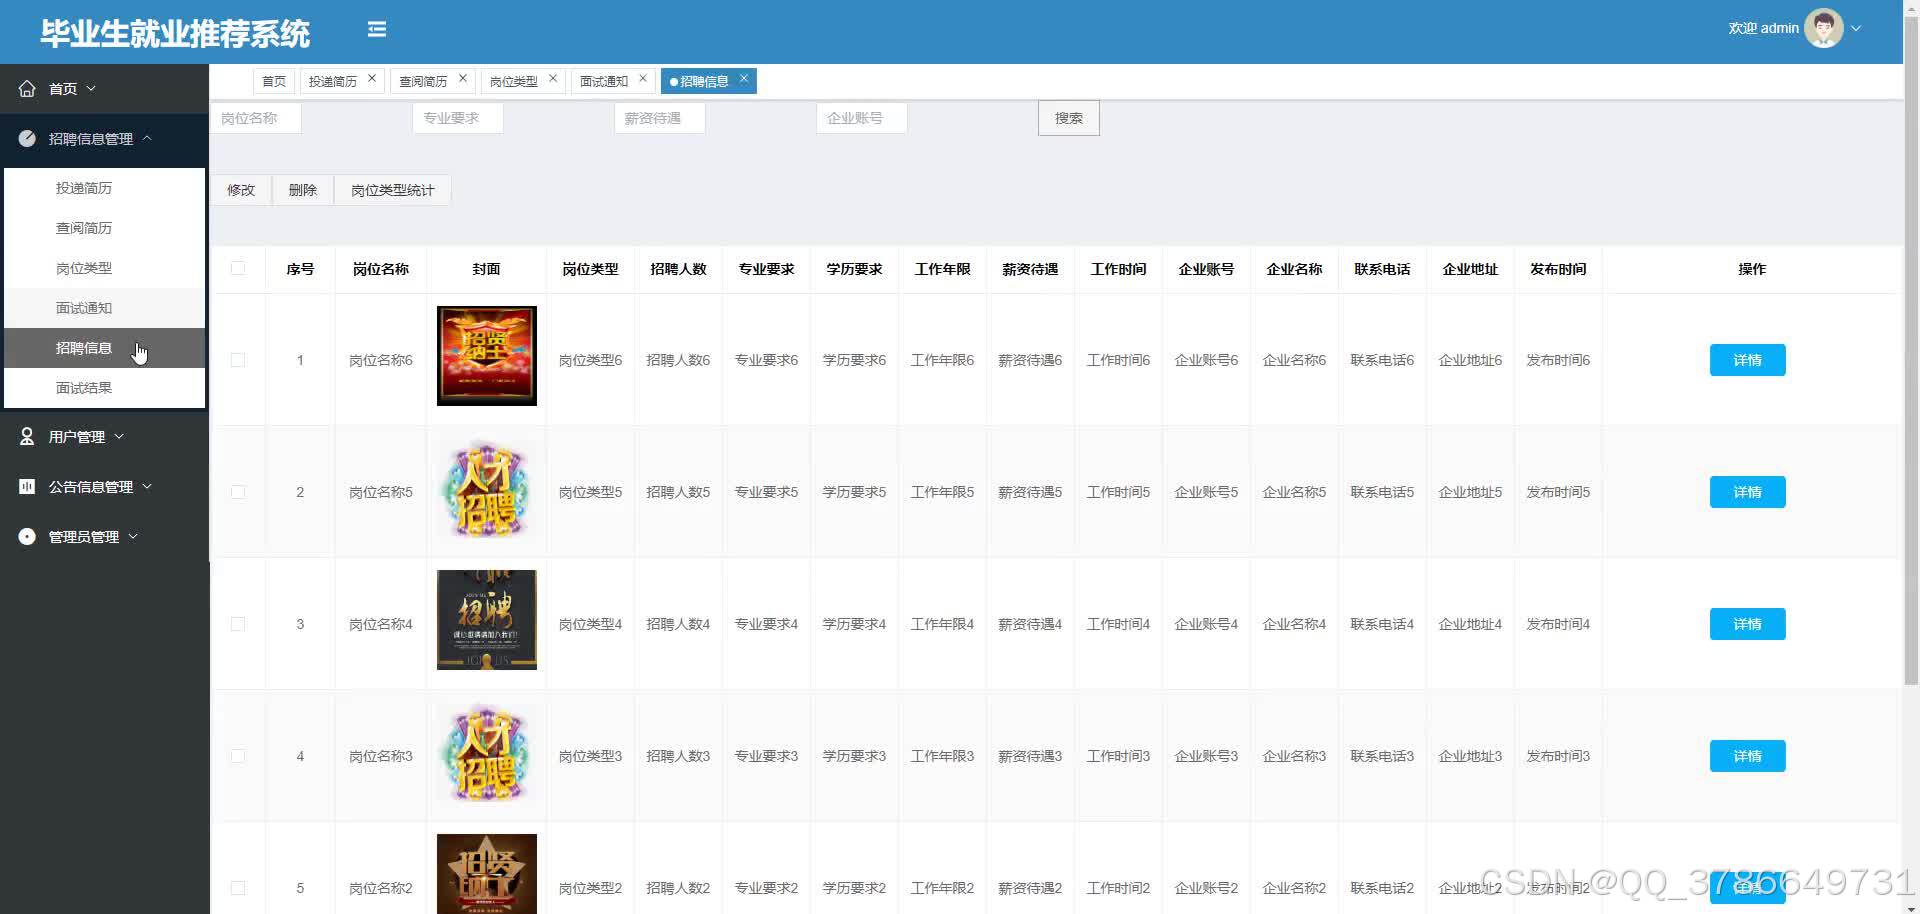Check the row checkbox for 岗位名称6
Screen dimensions: 1920x914
(x=238, y=360)
